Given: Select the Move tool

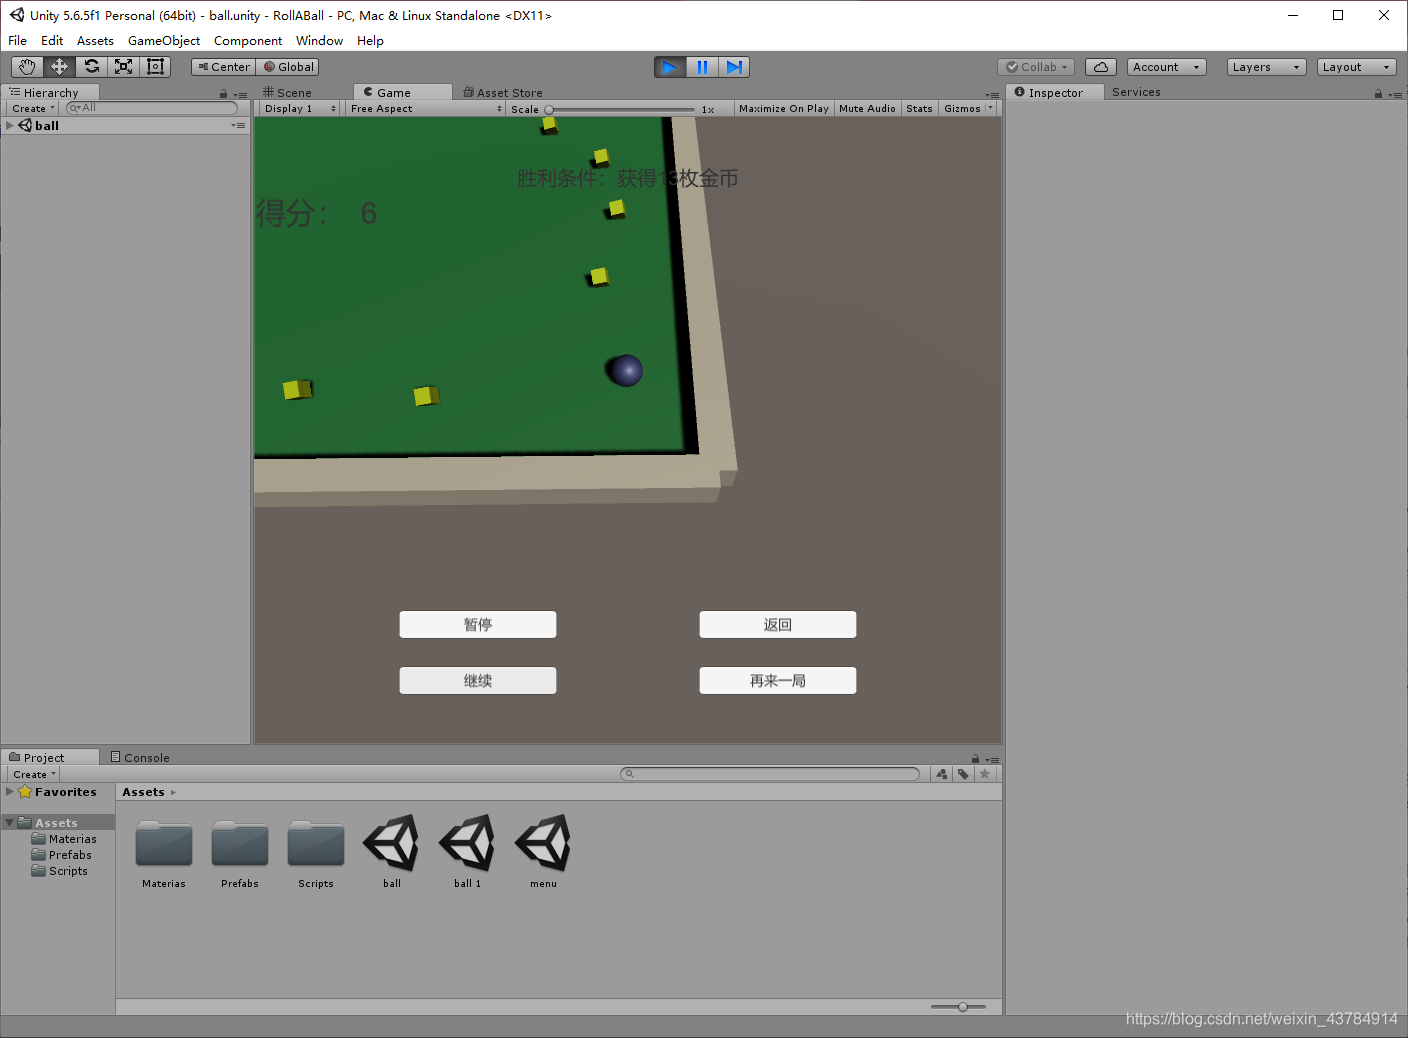Looking at the screenshot, I should [x=59, y=67].
